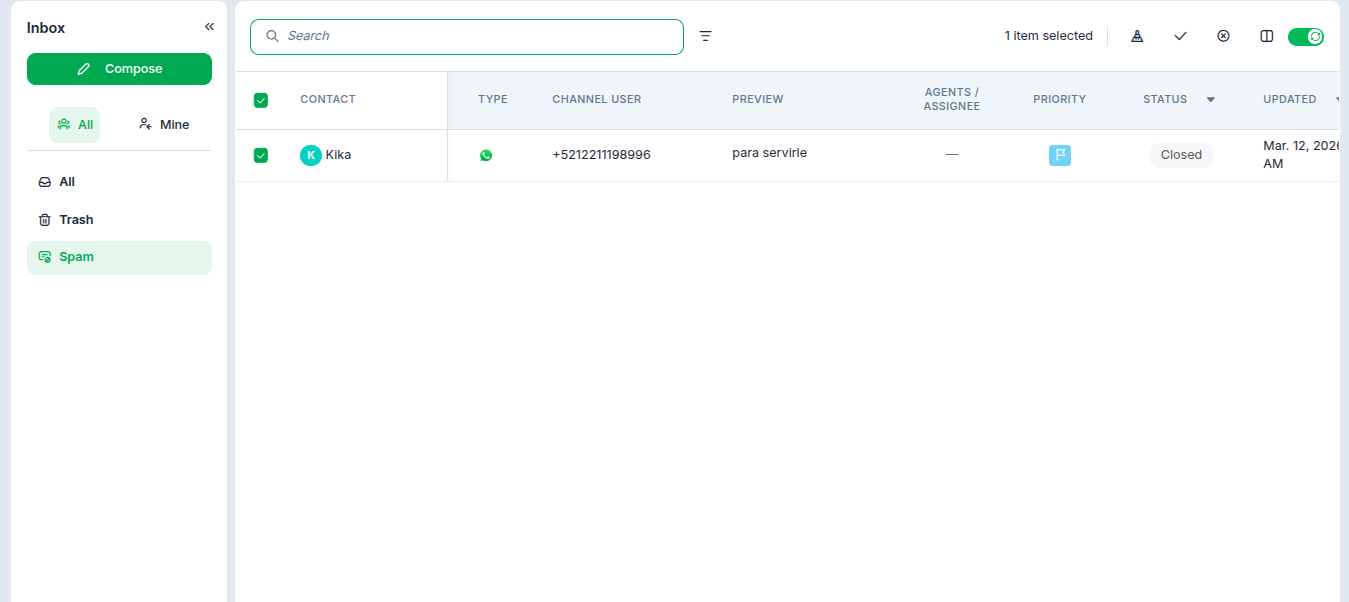This screenshot has width=1349, height=602.
Task: Click the broom clean-up icon in toolbar
Action: [1137, 36]
